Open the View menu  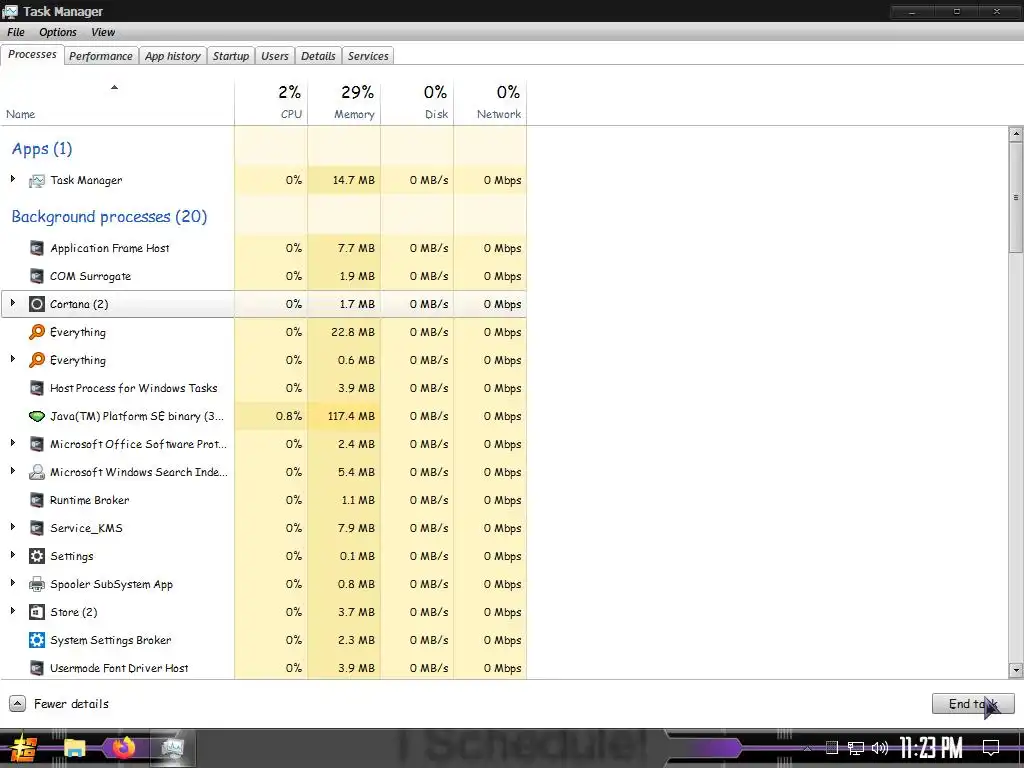click(103, 32)
